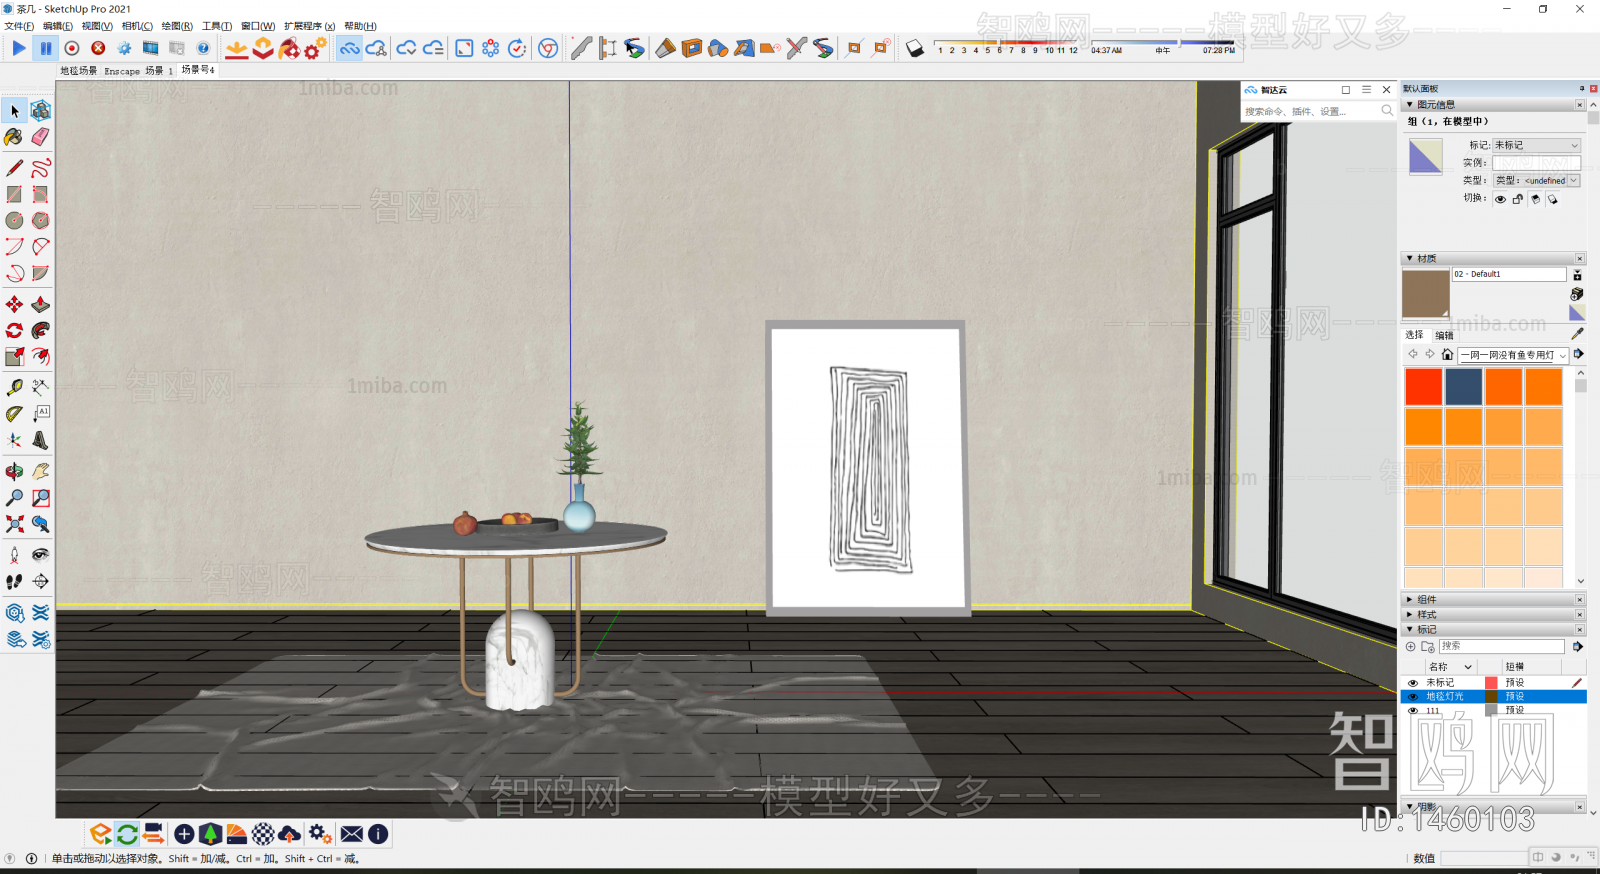This screenshot has width=1600, height=874.
Task: Open the 文件(F) menu
Action: point(19,26)
